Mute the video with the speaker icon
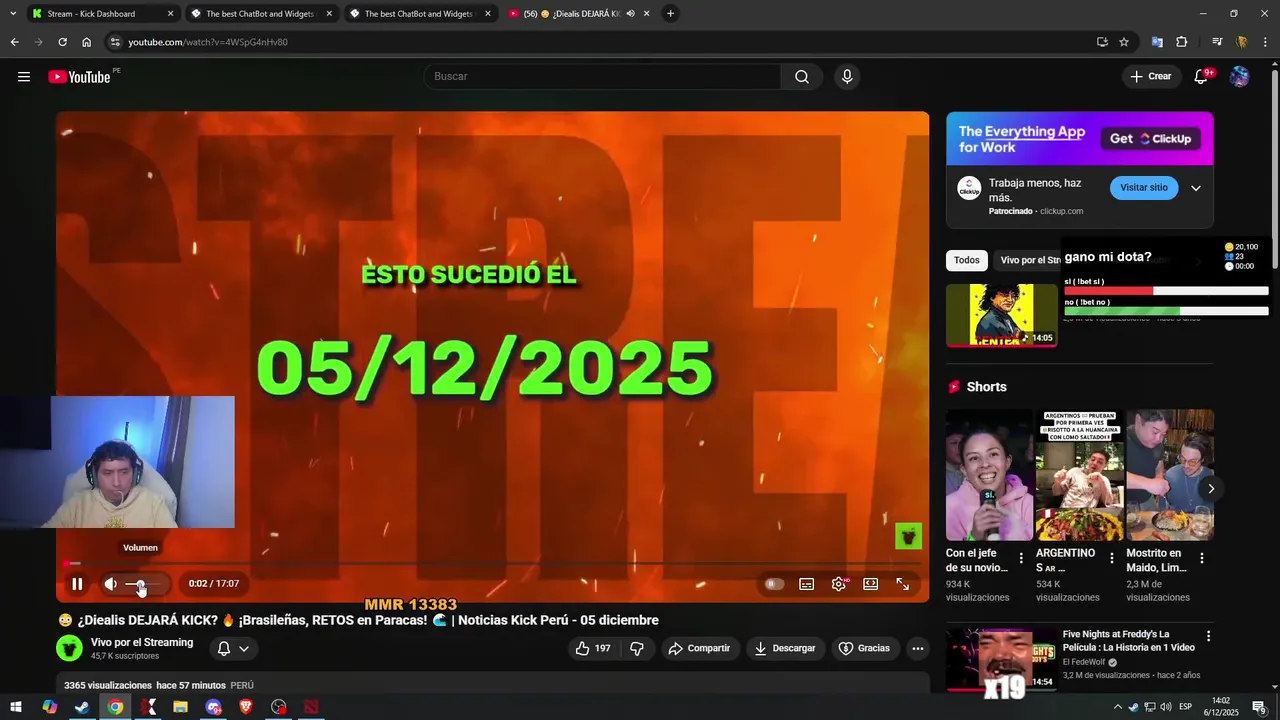The width and height of the screenshot is (1280, 720). 110,584
